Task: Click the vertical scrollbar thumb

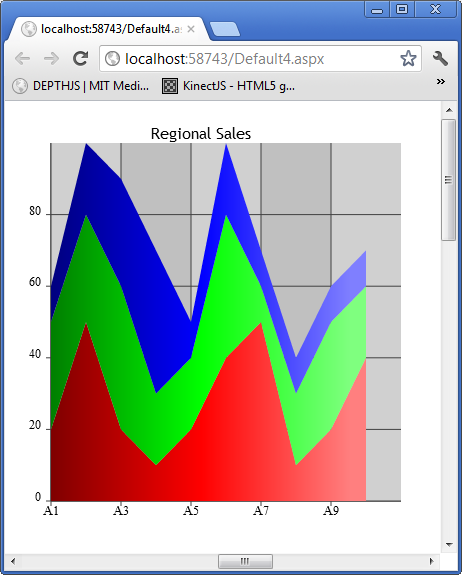Action: (x=449, y=180)
